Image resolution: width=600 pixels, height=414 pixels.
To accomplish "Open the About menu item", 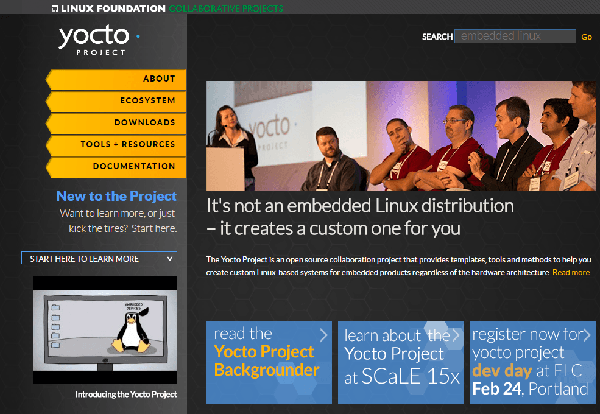I will click(x=116, y=79).
